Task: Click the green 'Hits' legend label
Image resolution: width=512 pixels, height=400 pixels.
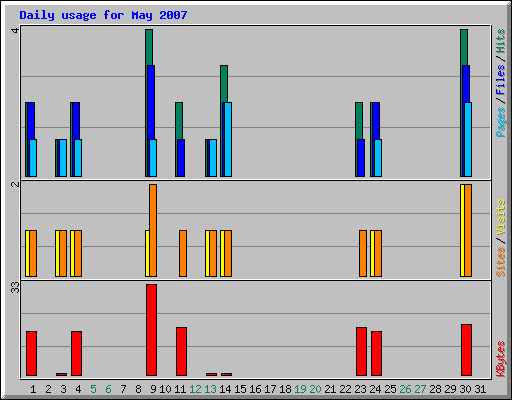Action: [x=501, y=41]
